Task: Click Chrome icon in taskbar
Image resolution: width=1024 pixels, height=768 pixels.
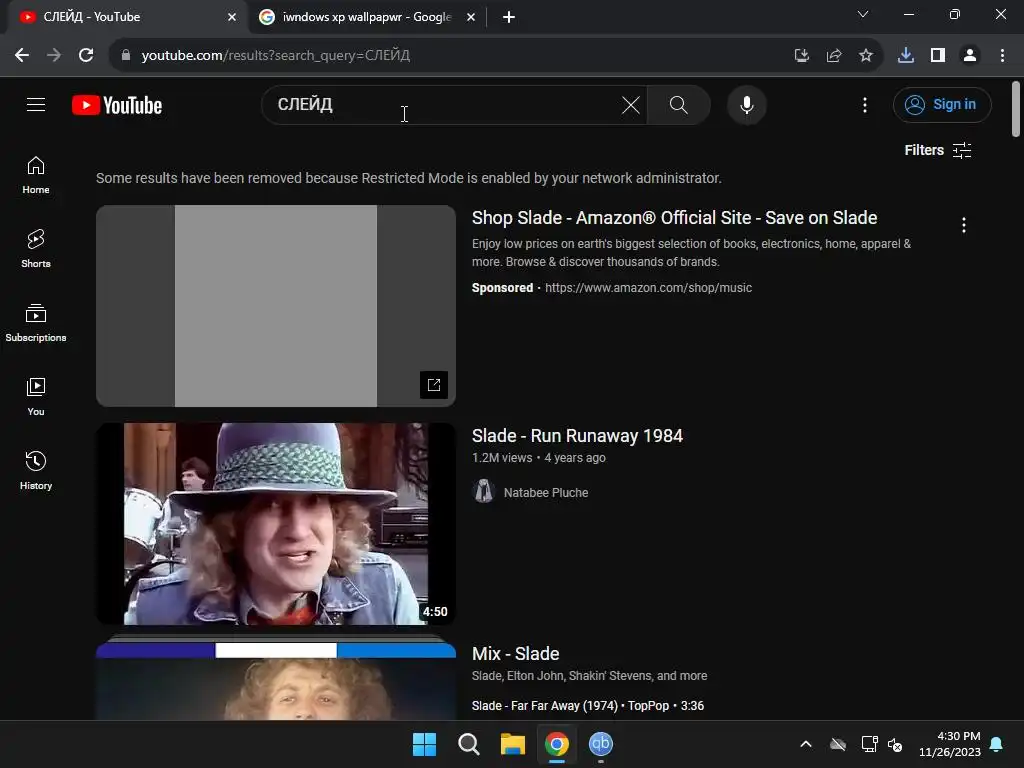Action: click(556, 744)
